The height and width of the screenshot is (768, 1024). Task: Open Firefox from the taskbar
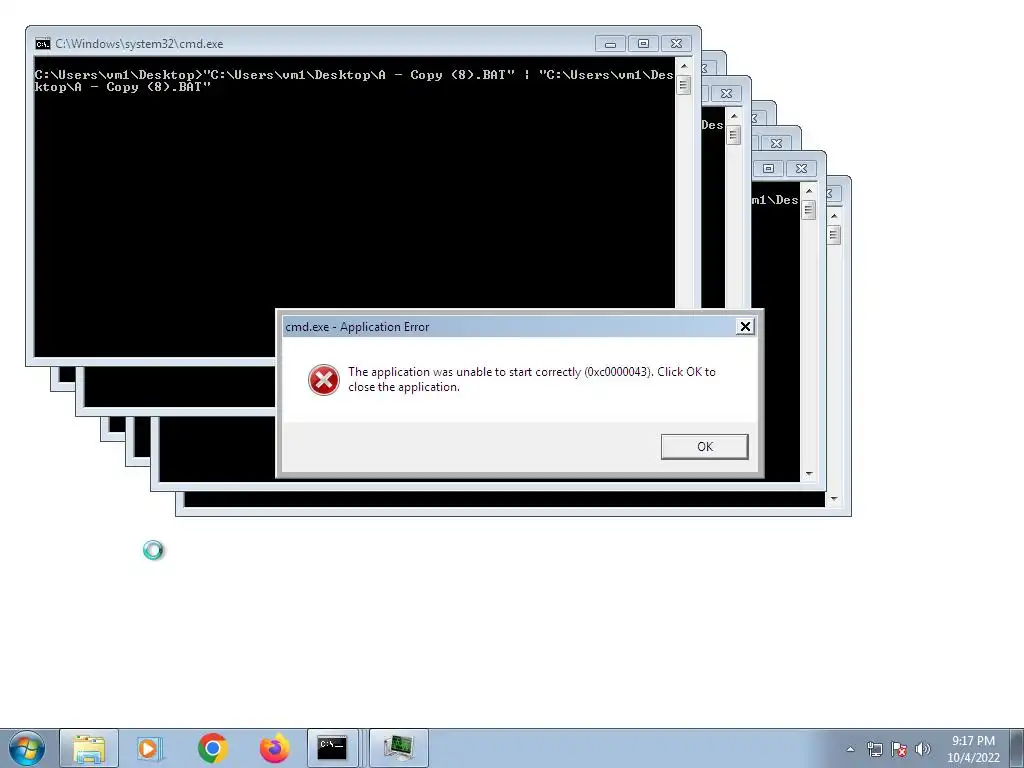click(x=274, y=748)
